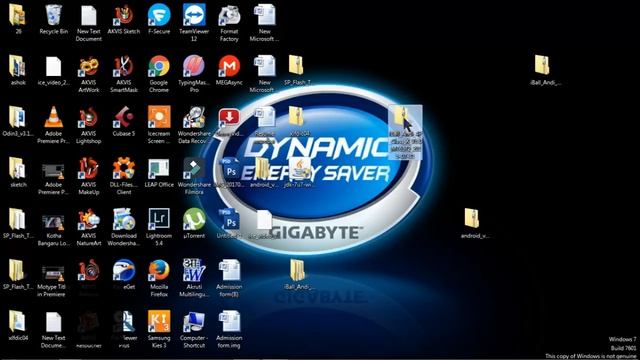Select Kotha Bangaru Lo... video file

53,220
